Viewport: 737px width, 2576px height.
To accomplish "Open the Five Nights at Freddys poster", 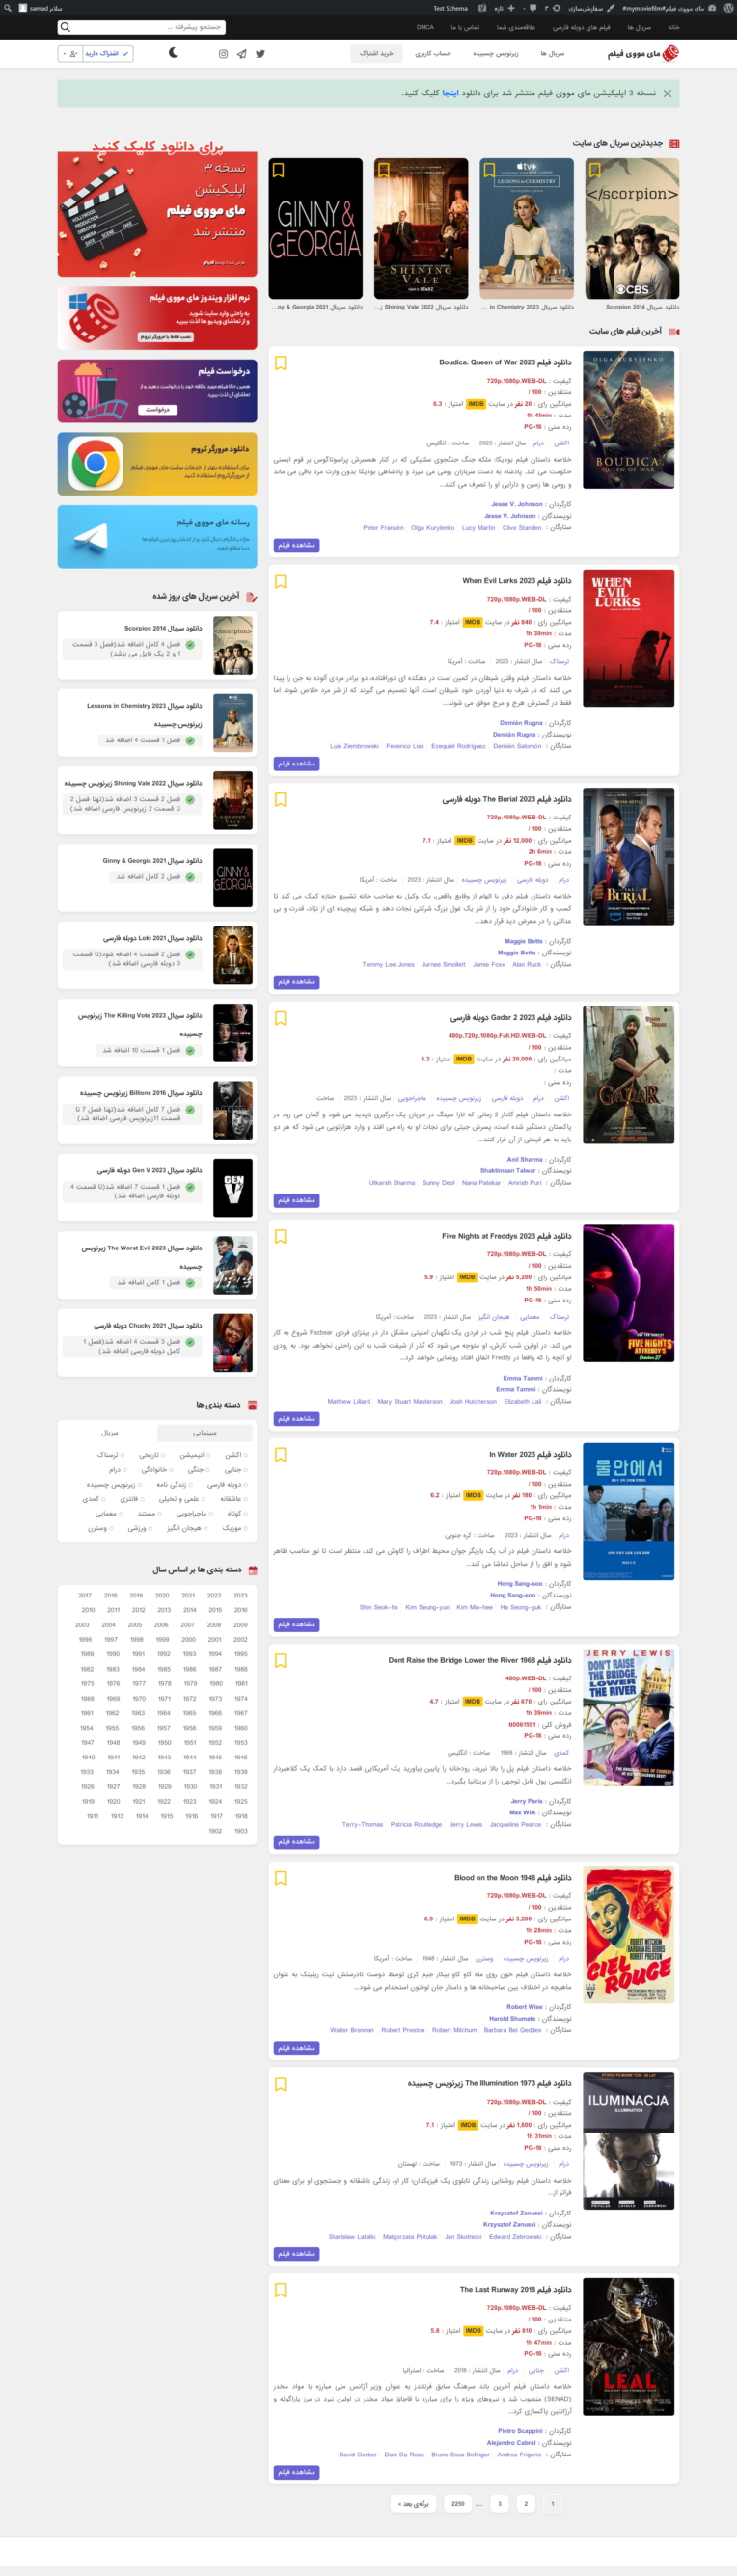I will coord(628,1293).
